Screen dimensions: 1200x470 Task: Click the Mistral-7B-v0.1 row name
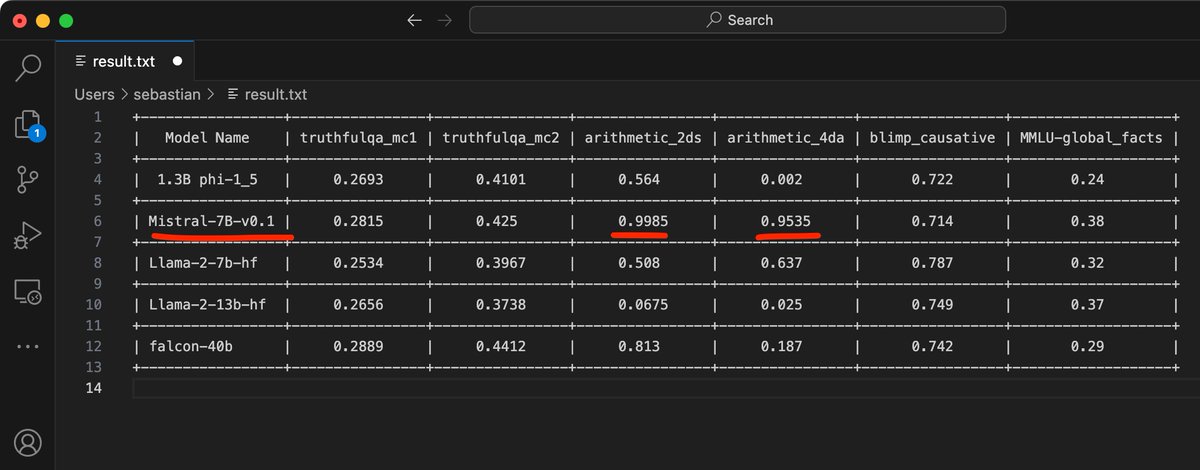211,221
